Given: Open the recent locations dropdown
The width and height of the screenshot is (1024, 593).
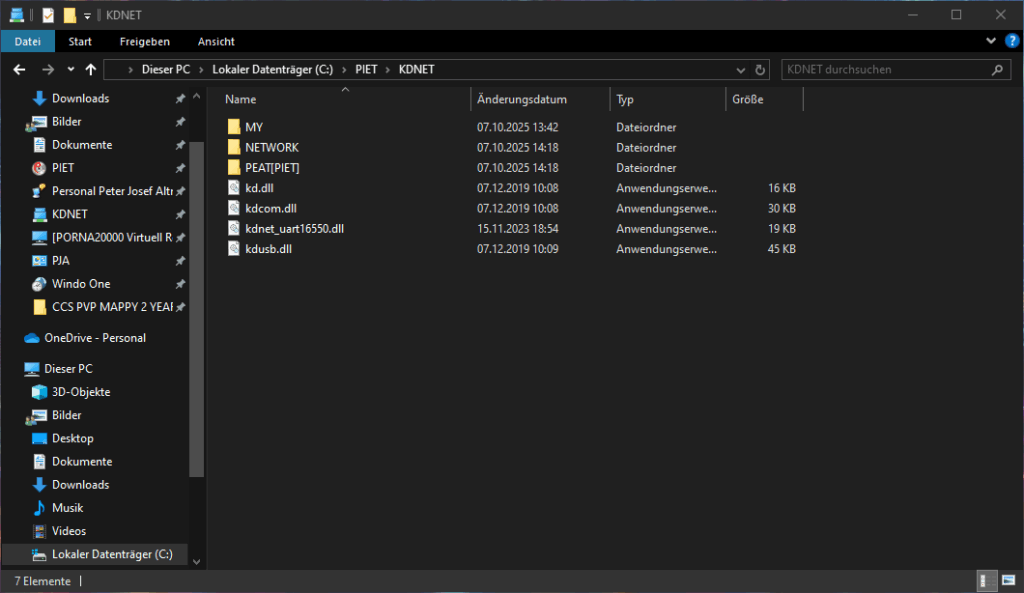Looking at the screenshot, I should (x=70, y=70).
